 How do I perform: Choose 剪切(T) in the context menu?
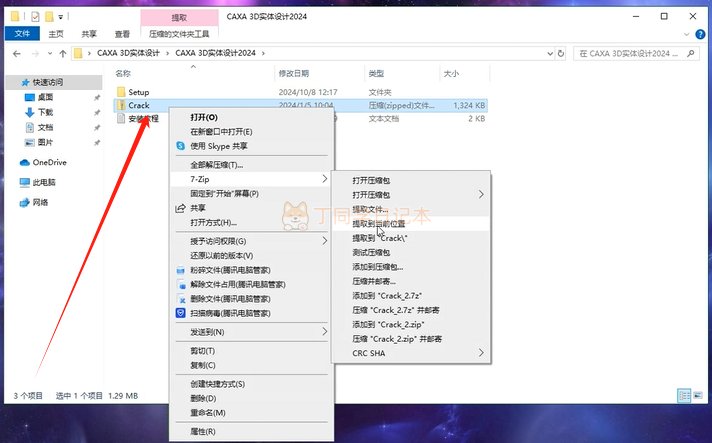coord(203,351)
